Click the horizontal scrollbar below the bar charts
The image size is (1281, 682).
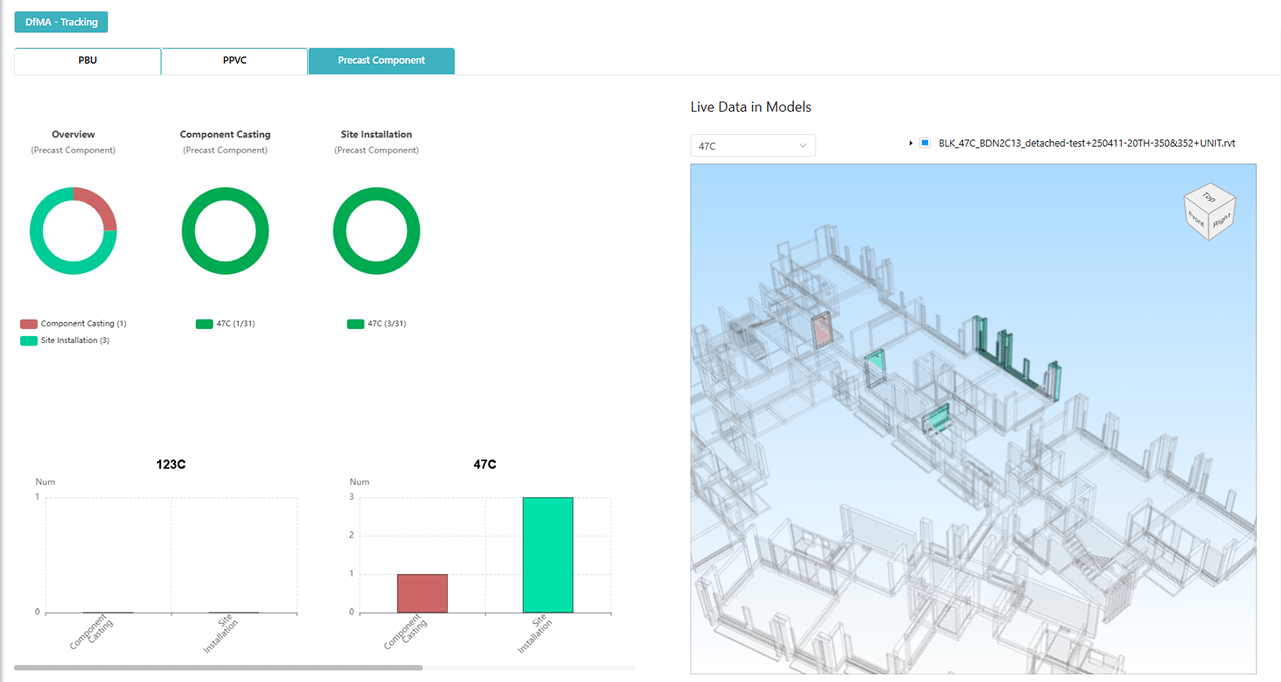[x=218, y=667]
